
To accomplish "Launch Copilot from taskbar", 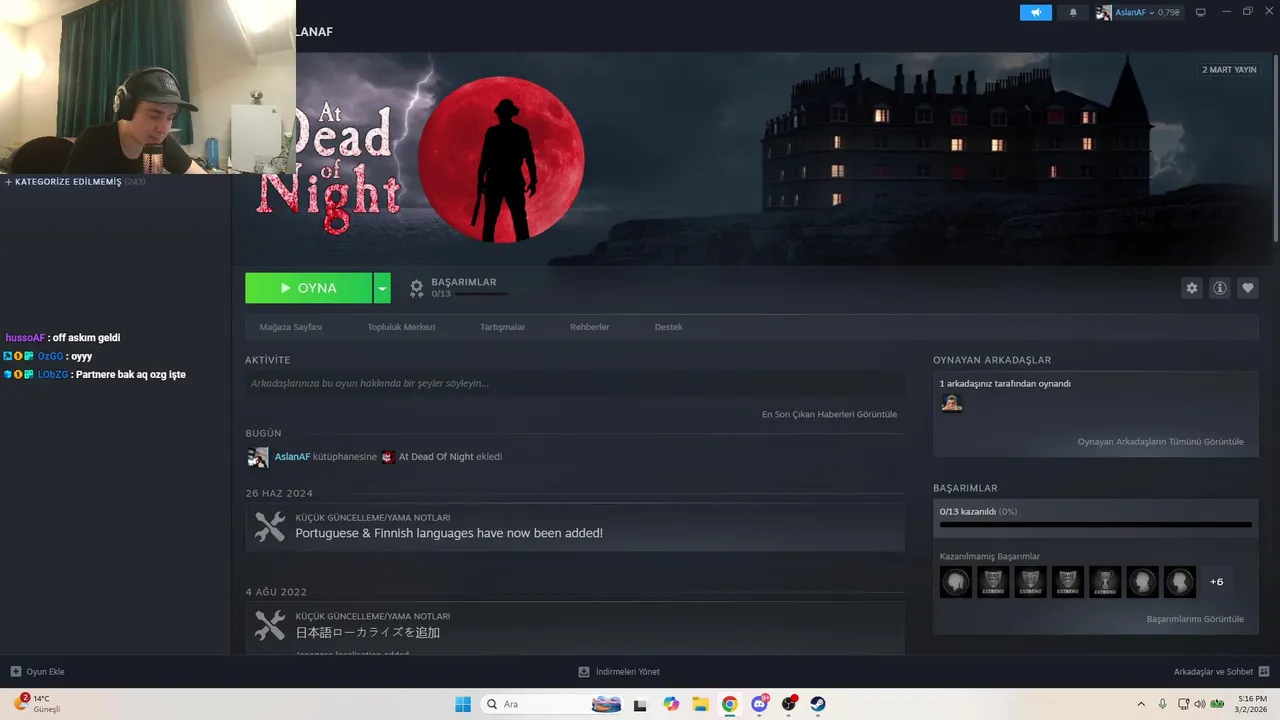I will [x=671, y=704].
